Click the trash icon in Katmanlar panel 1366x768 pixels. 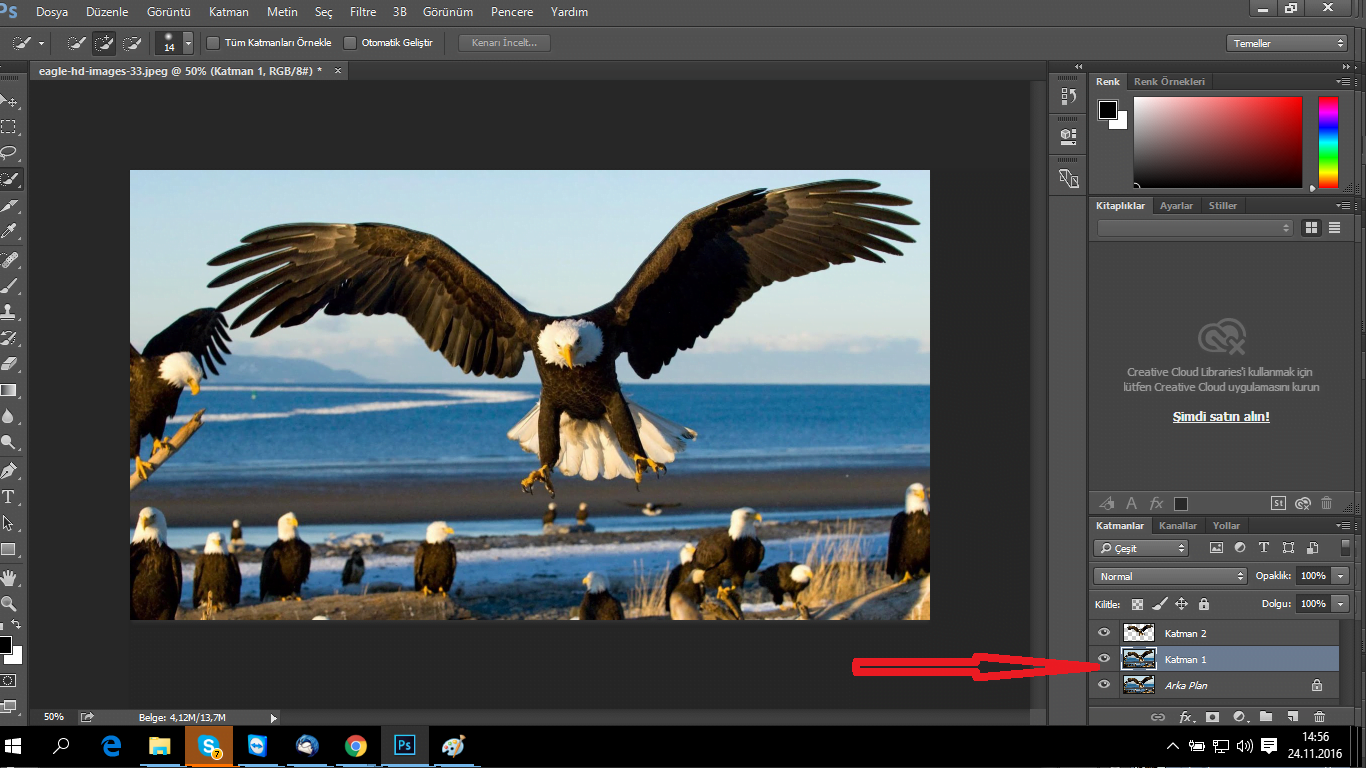[x=1319, y=717]
